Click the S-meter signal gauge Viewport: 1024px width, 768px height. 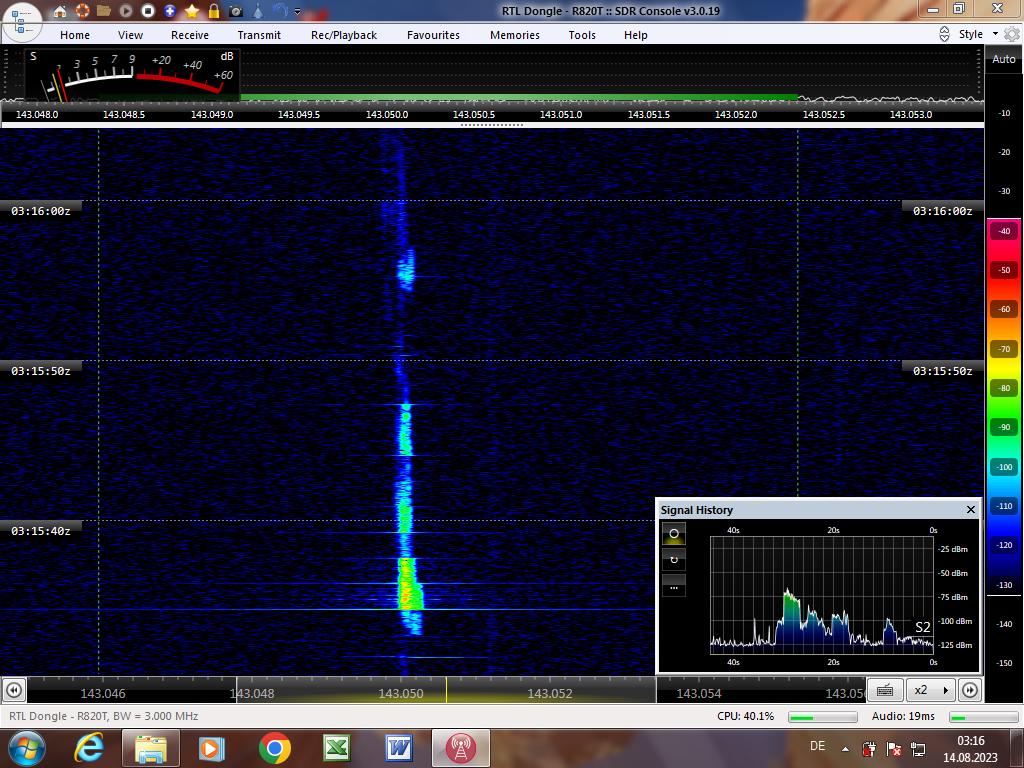133,75
